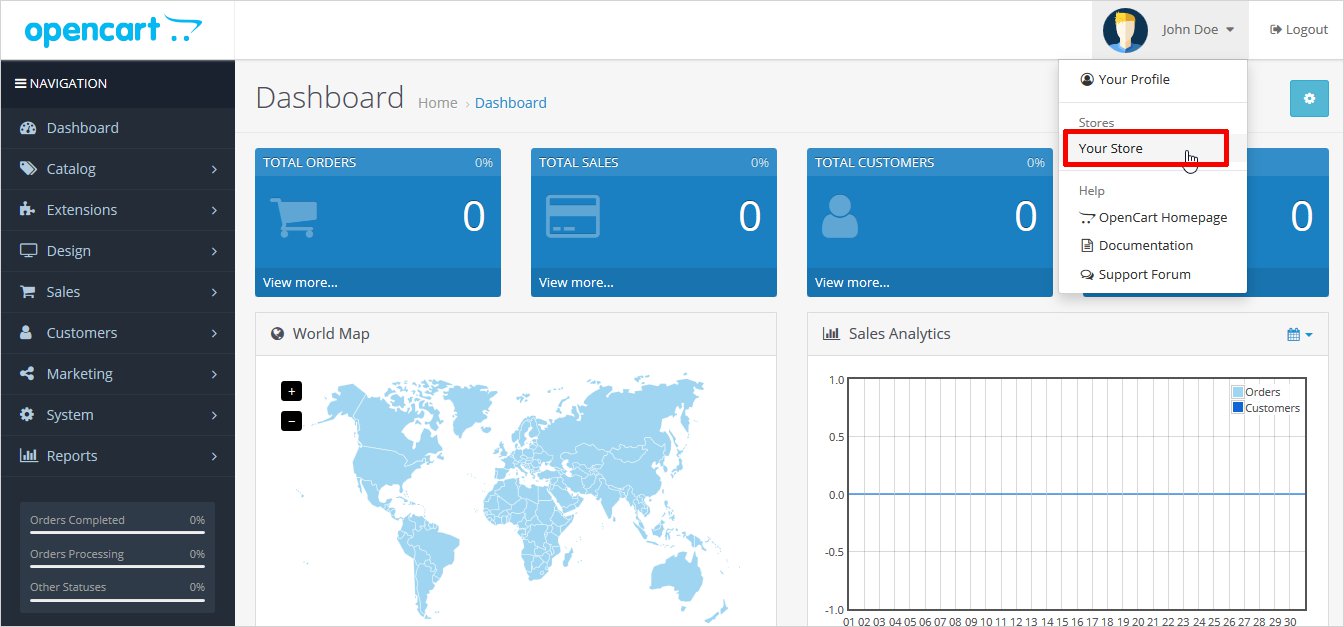The image size is (1344, 627).
Task: Click the OpenCart logo
Action: pos(113,30)
